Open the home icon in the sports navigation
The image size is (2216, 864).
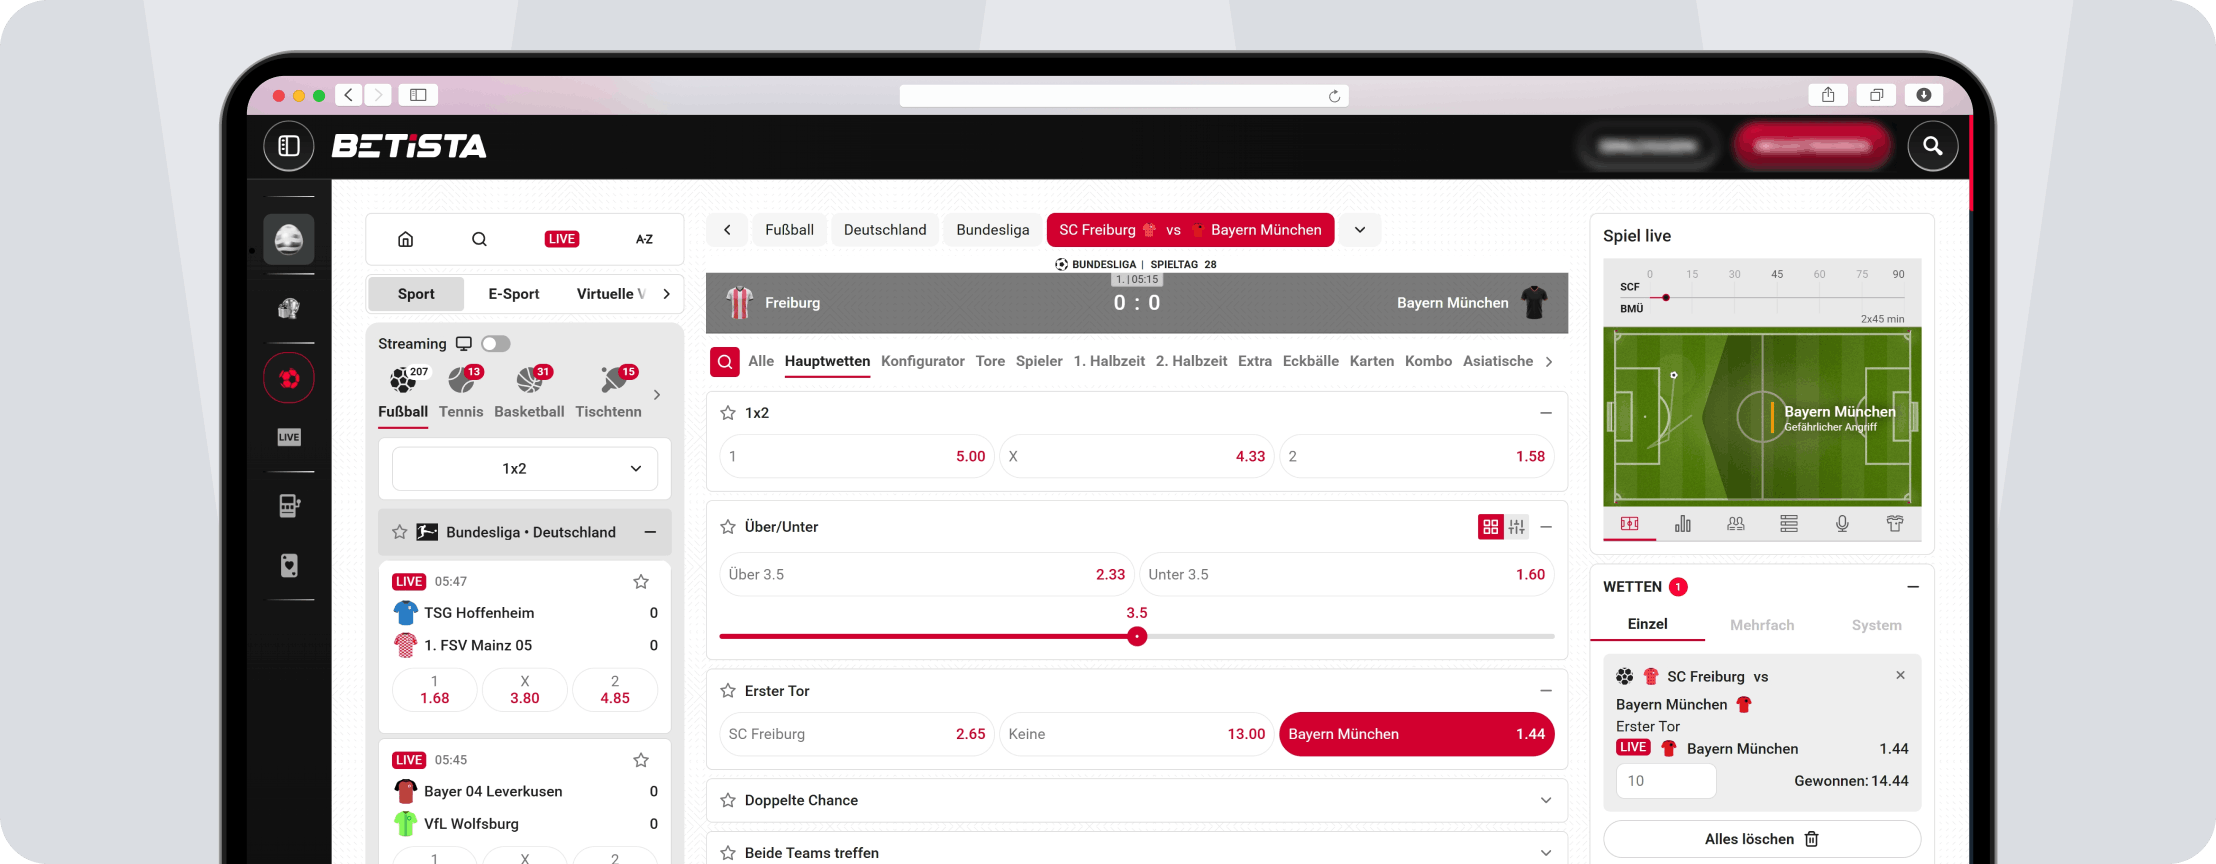405,239
